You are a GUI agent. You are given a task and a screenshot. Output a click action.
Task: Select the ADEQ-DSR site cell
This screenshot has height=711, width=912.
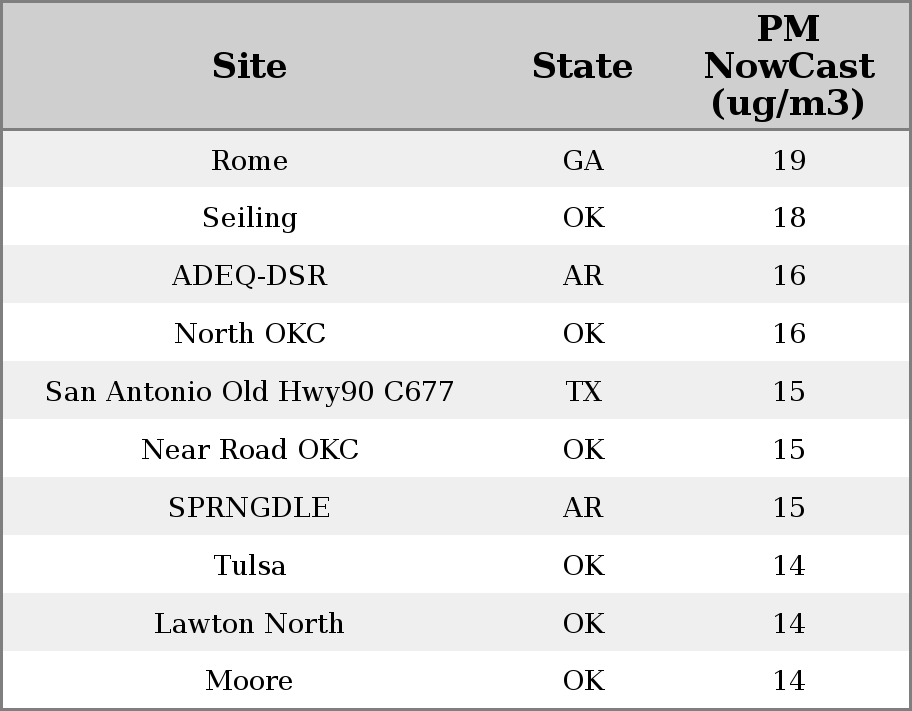click(x=249, y=275)
